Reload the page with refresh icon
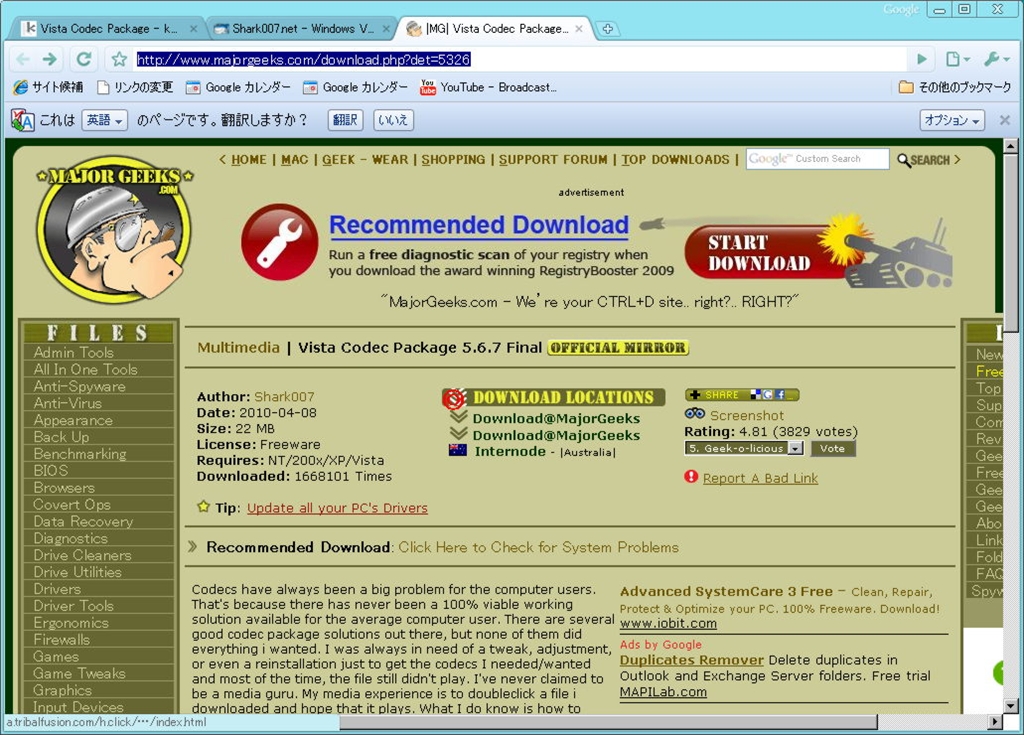The image size is (1024, 735). [x=84, y=59]
